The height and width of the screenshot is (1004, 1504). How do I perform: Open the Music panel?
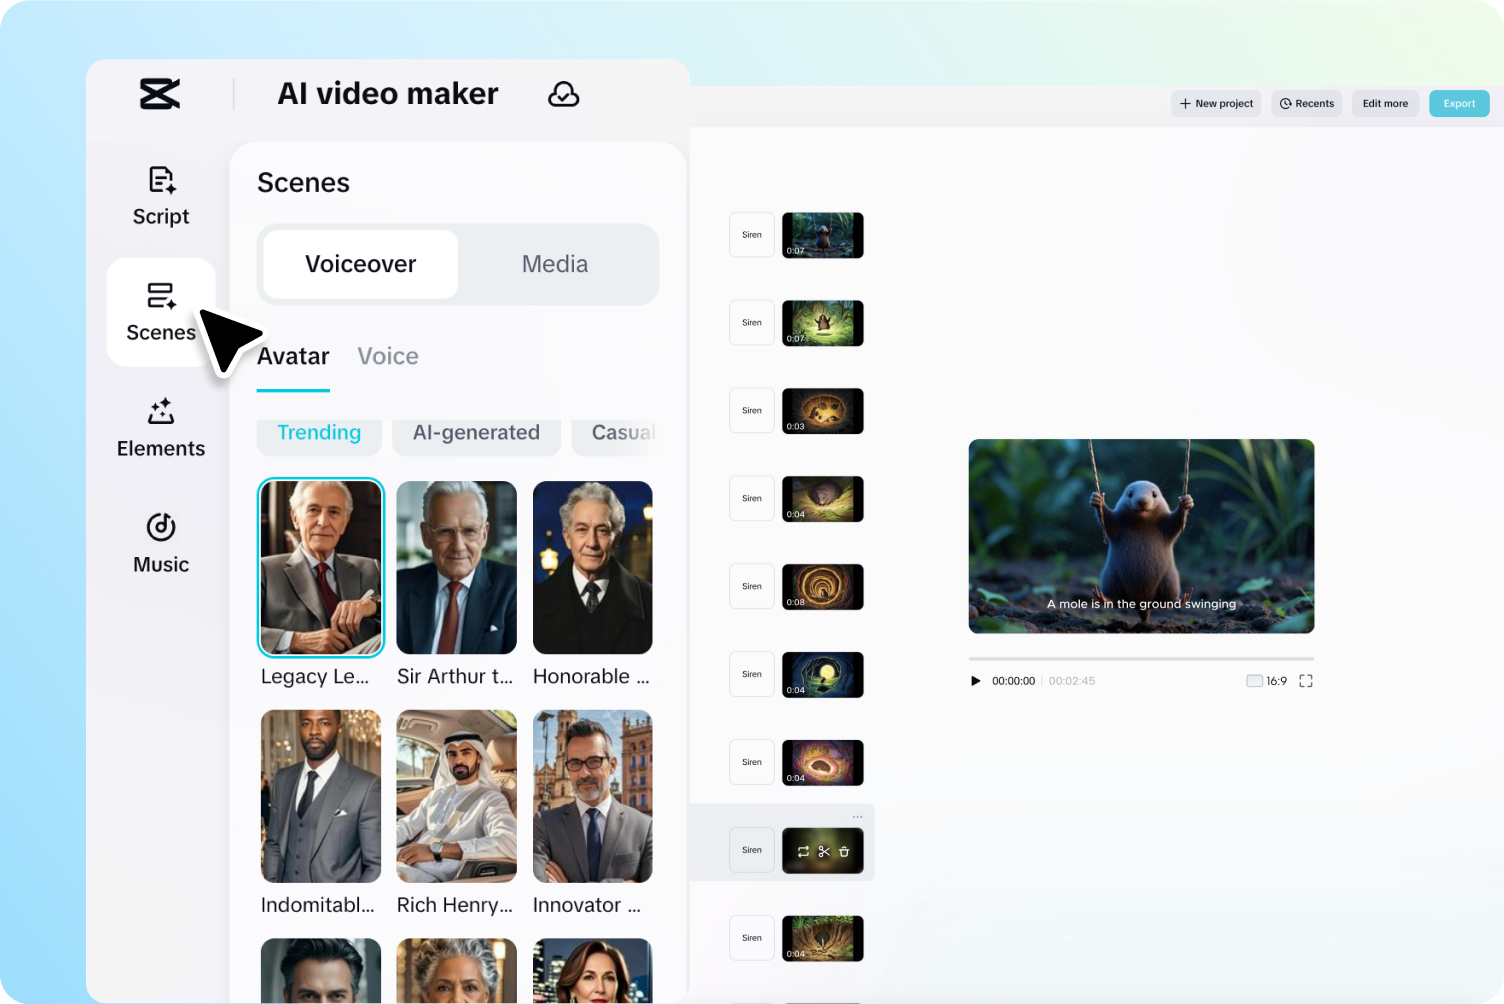coord(160,544)
